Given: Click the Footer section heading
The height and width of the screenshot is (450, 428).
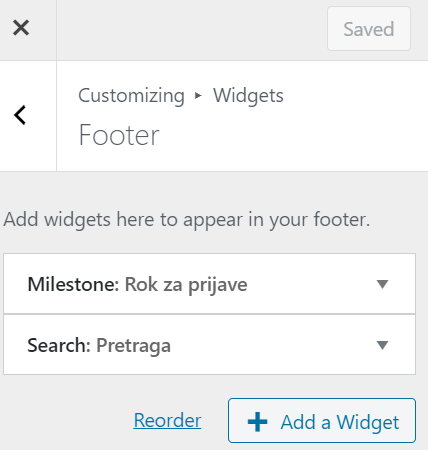Looking at the screenshot, I should coord(119,135).
